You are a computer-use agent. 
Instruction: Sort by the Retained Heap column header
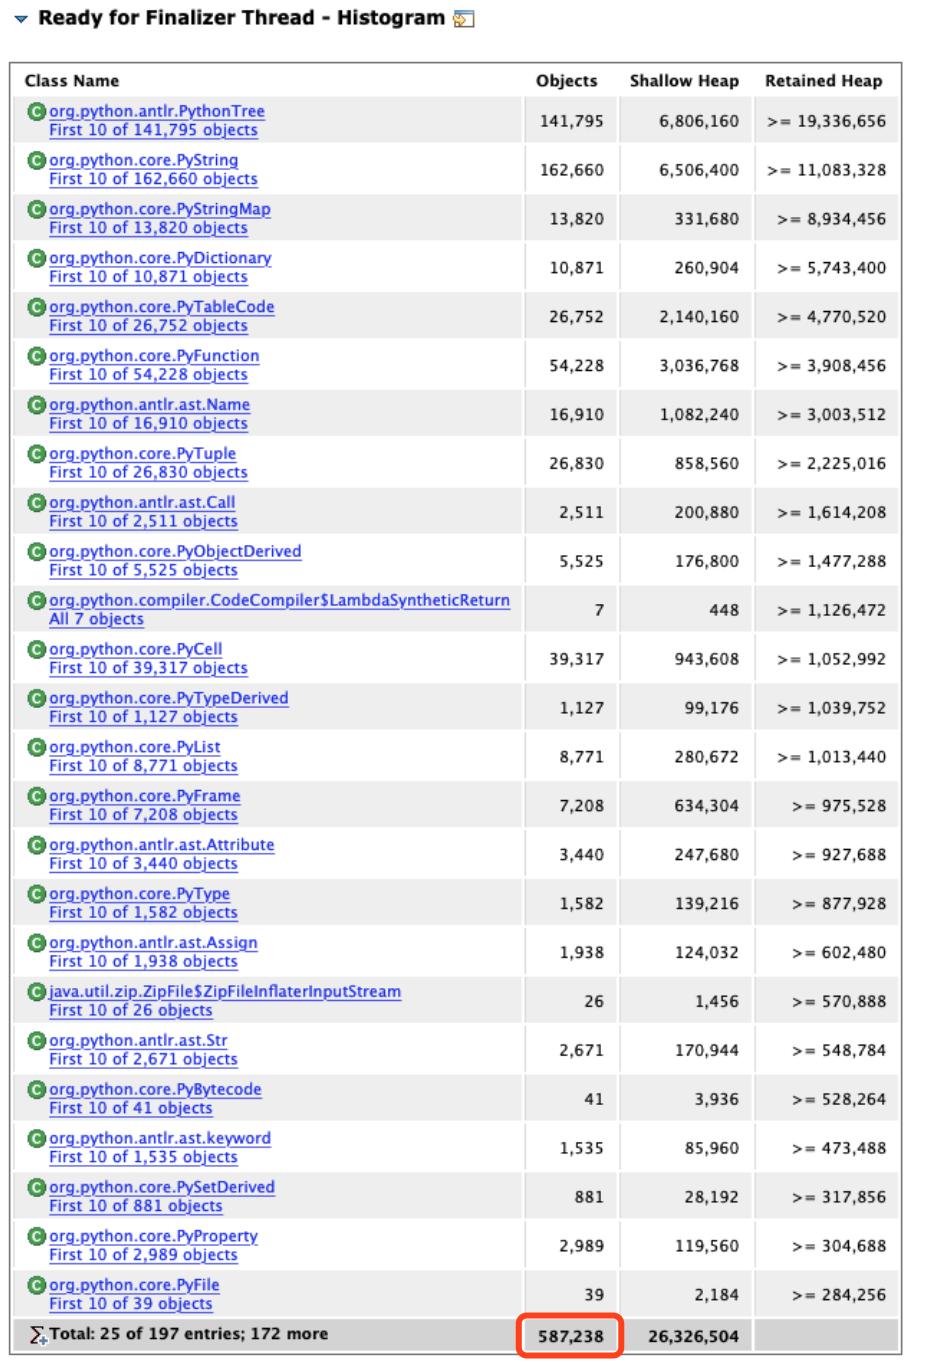click(x=823, y=81)
